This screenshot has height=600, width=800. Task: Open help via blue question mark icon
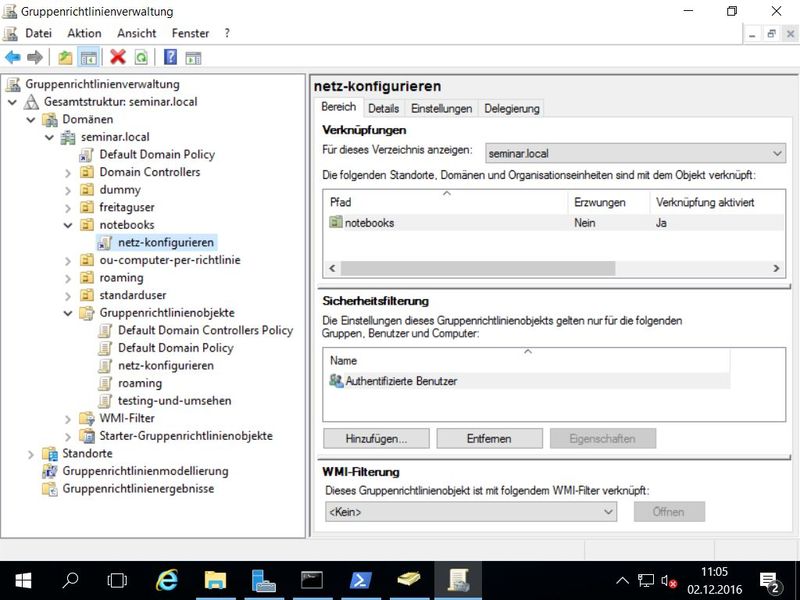[170, 58]
